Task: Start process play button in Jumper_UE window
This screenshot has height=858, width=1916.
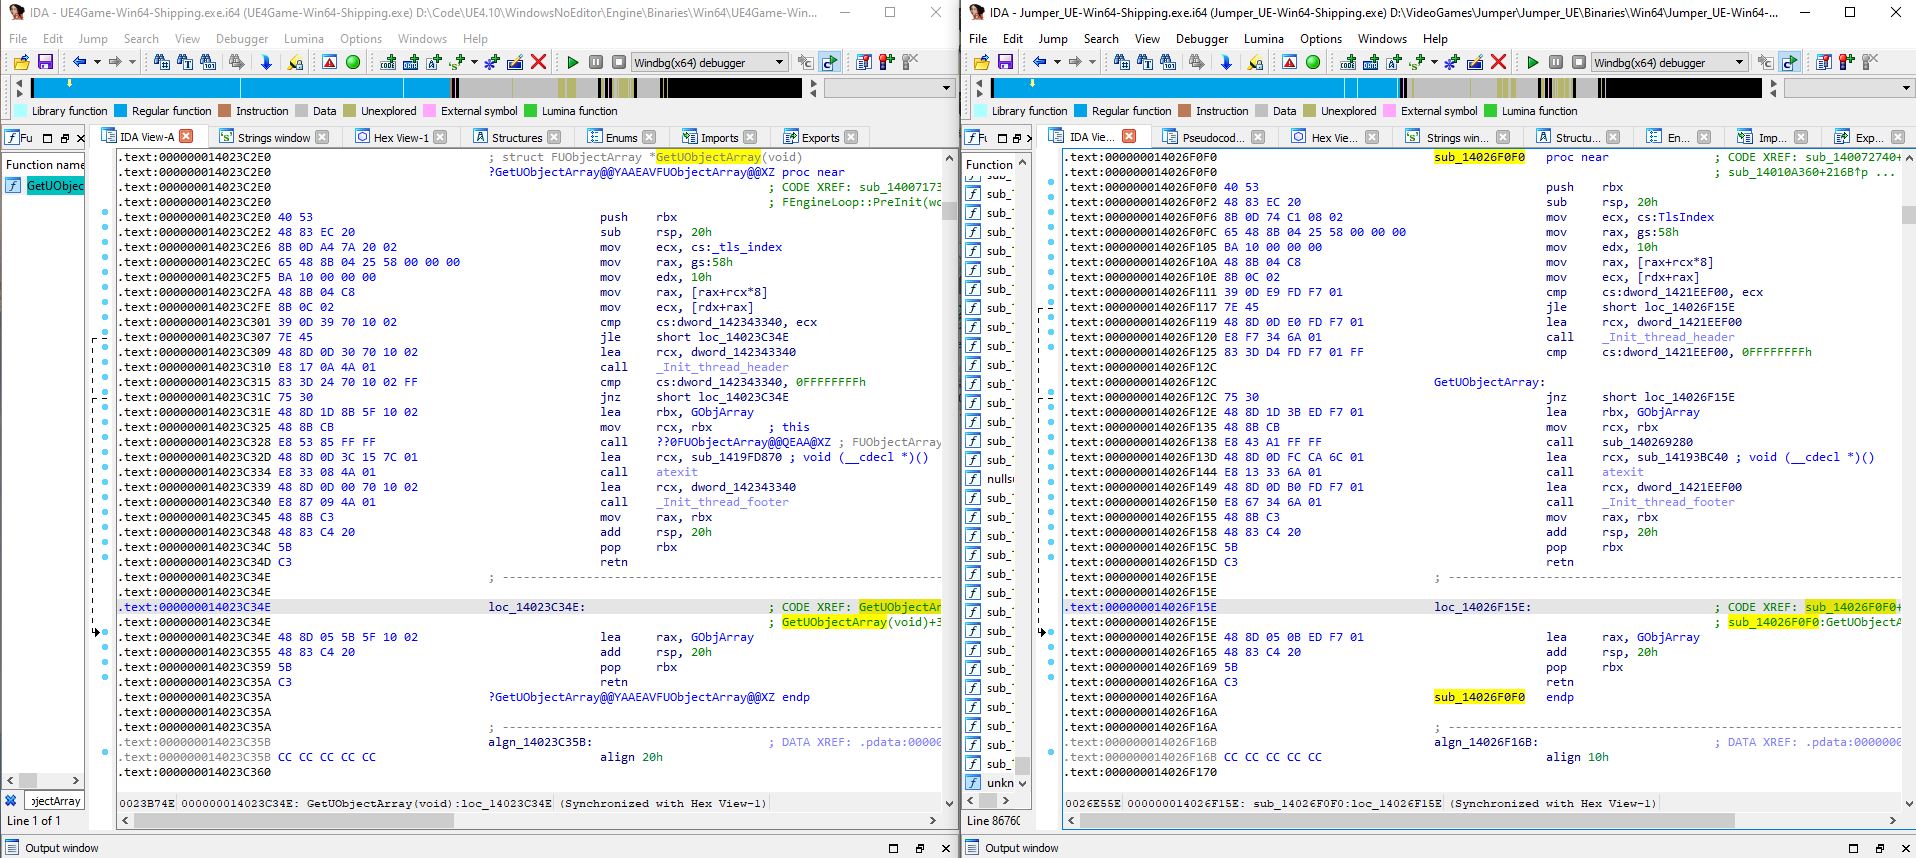Action: (x=1533, y=62)
